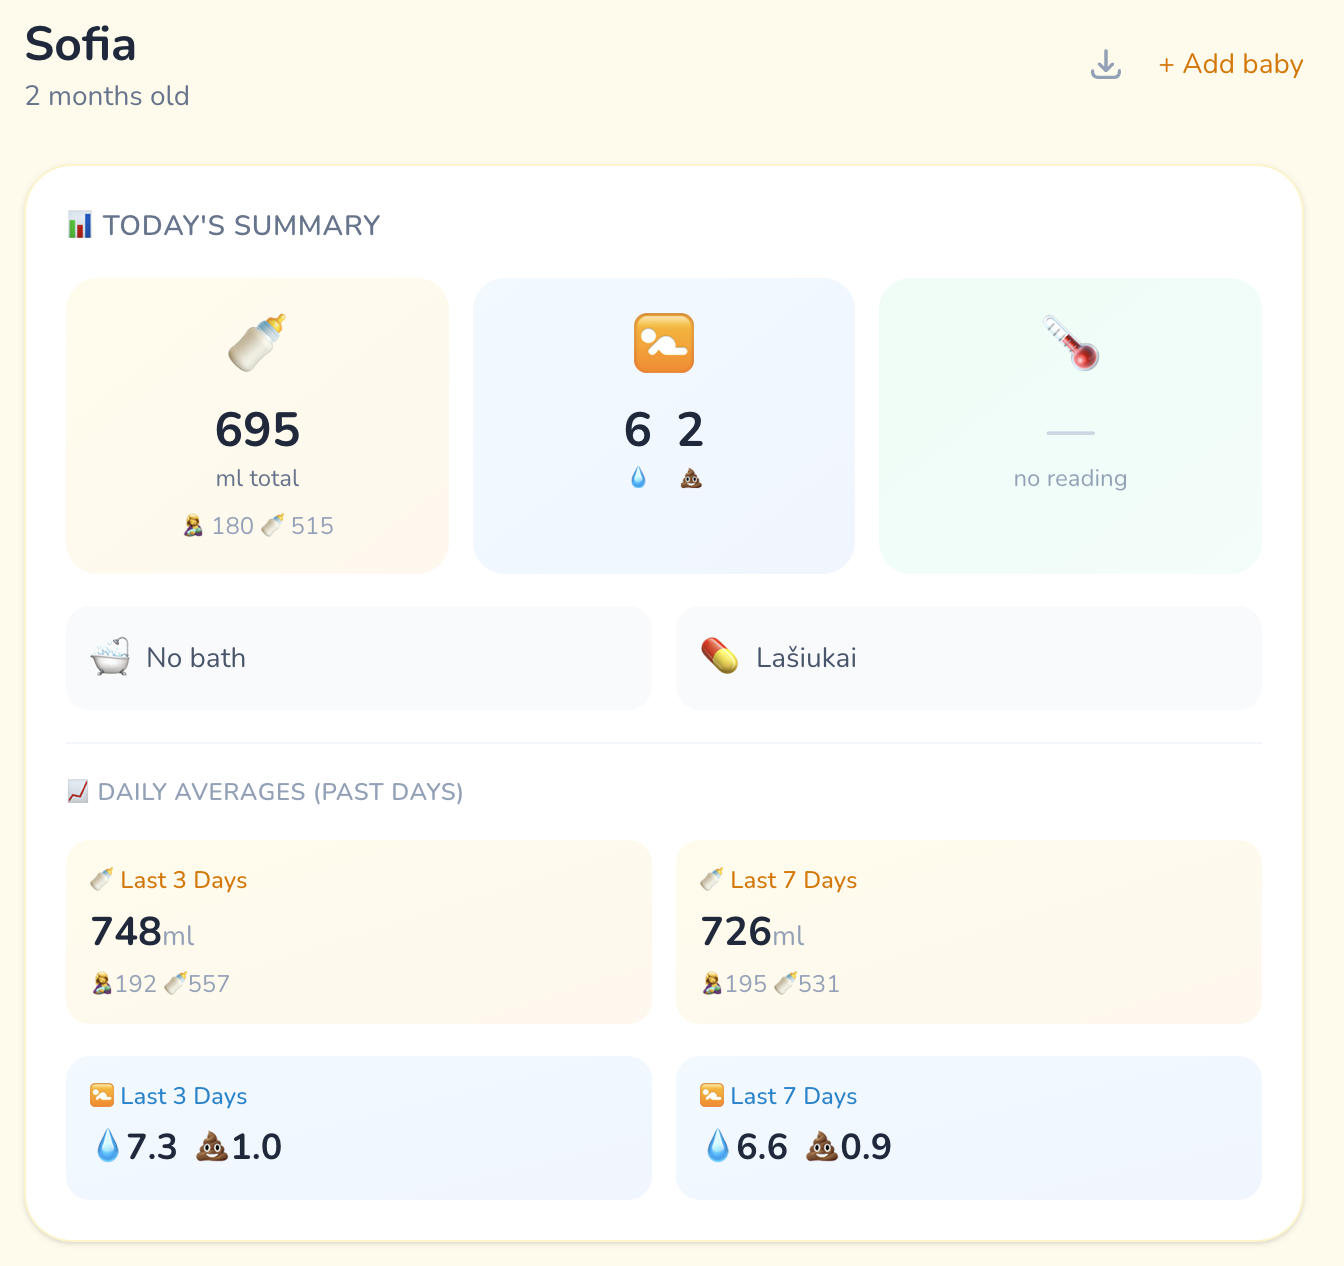Select the baby bottle feeding icon

(256, 343)
